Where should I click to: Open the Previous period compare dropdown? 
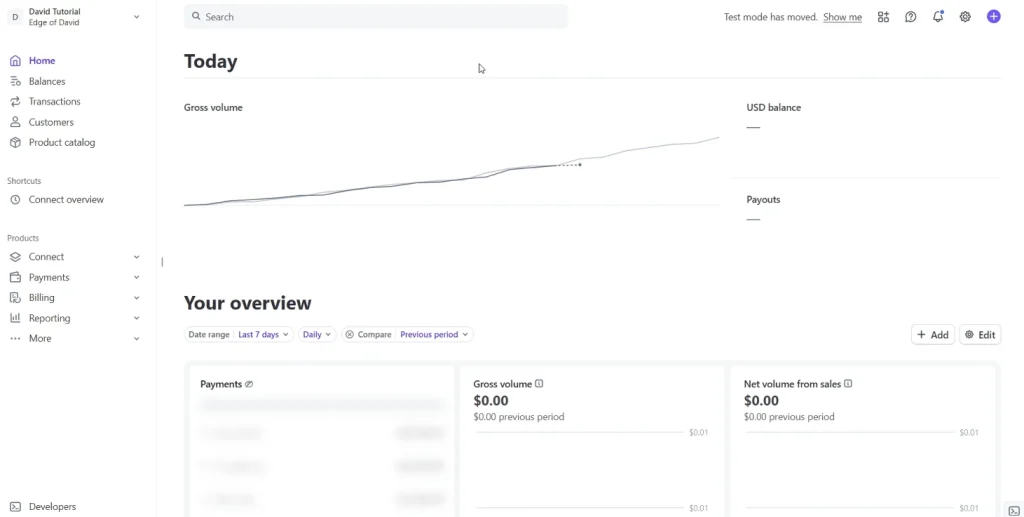pos(434,335)
